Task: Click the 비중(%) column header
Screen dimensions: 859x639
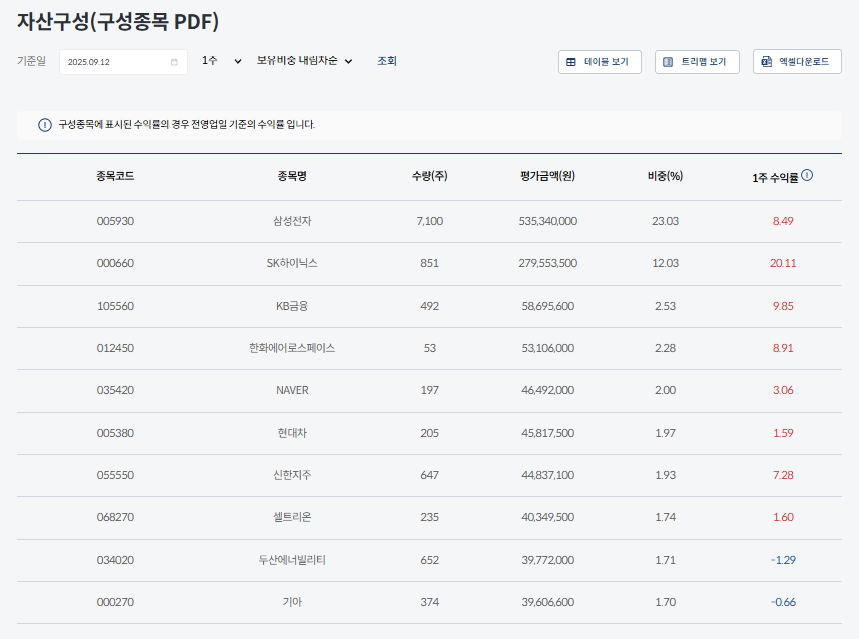Action: click(x=665, y=175)
